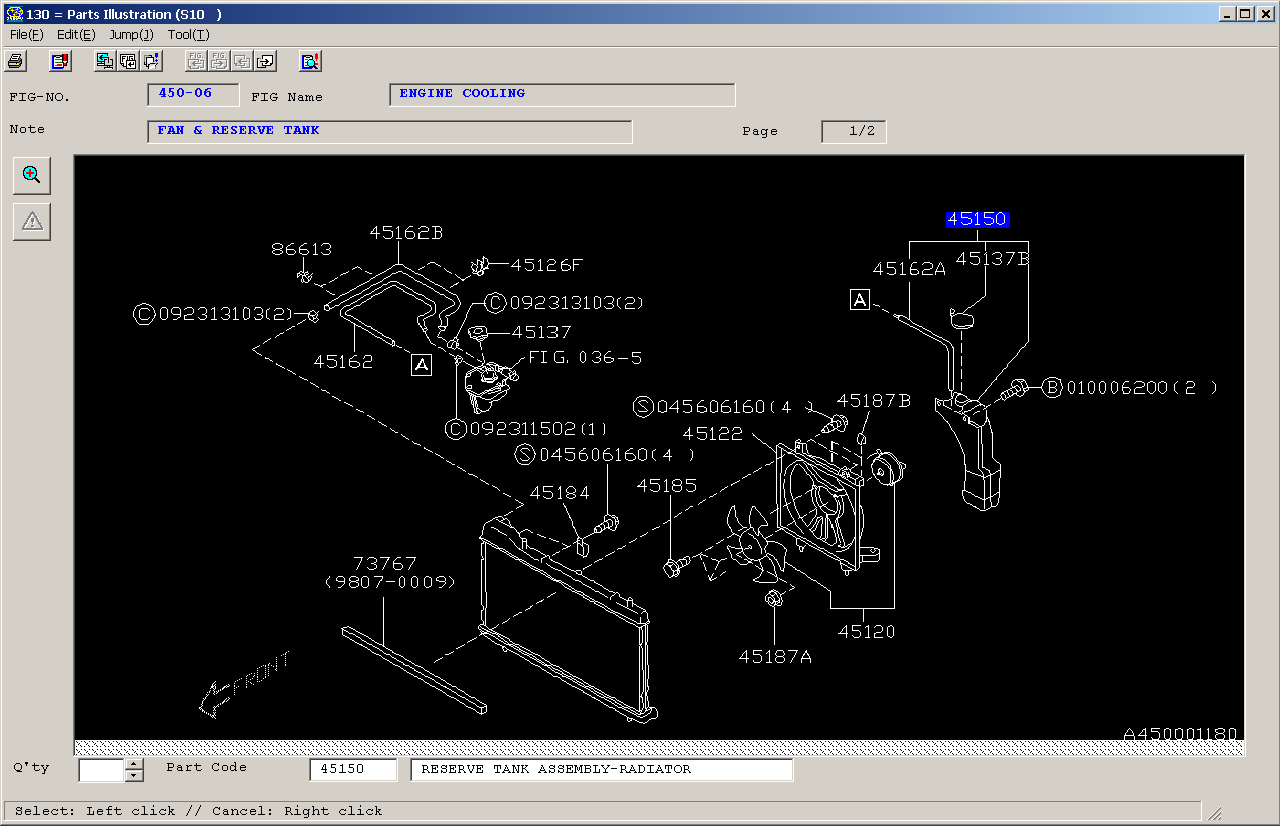Viewport: 1280px width, 826px height.
Task: Click the greyed previous page icon
Action: 242,61
